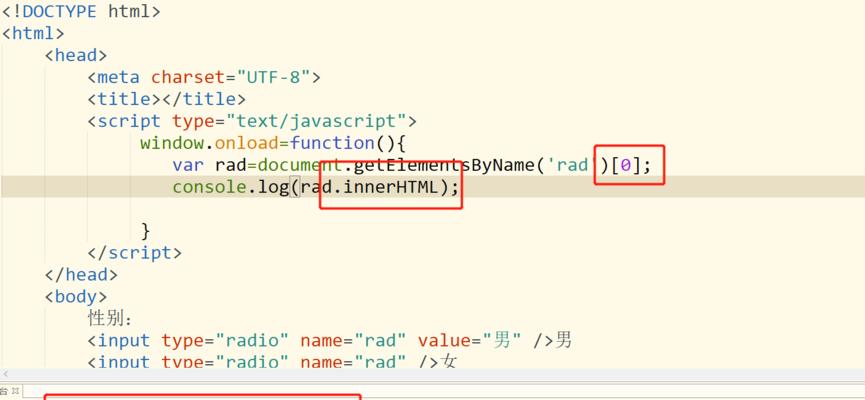This screenshot has width=865, height=400.
Task: Close the console tab at bottom-left
Action: 15,391
